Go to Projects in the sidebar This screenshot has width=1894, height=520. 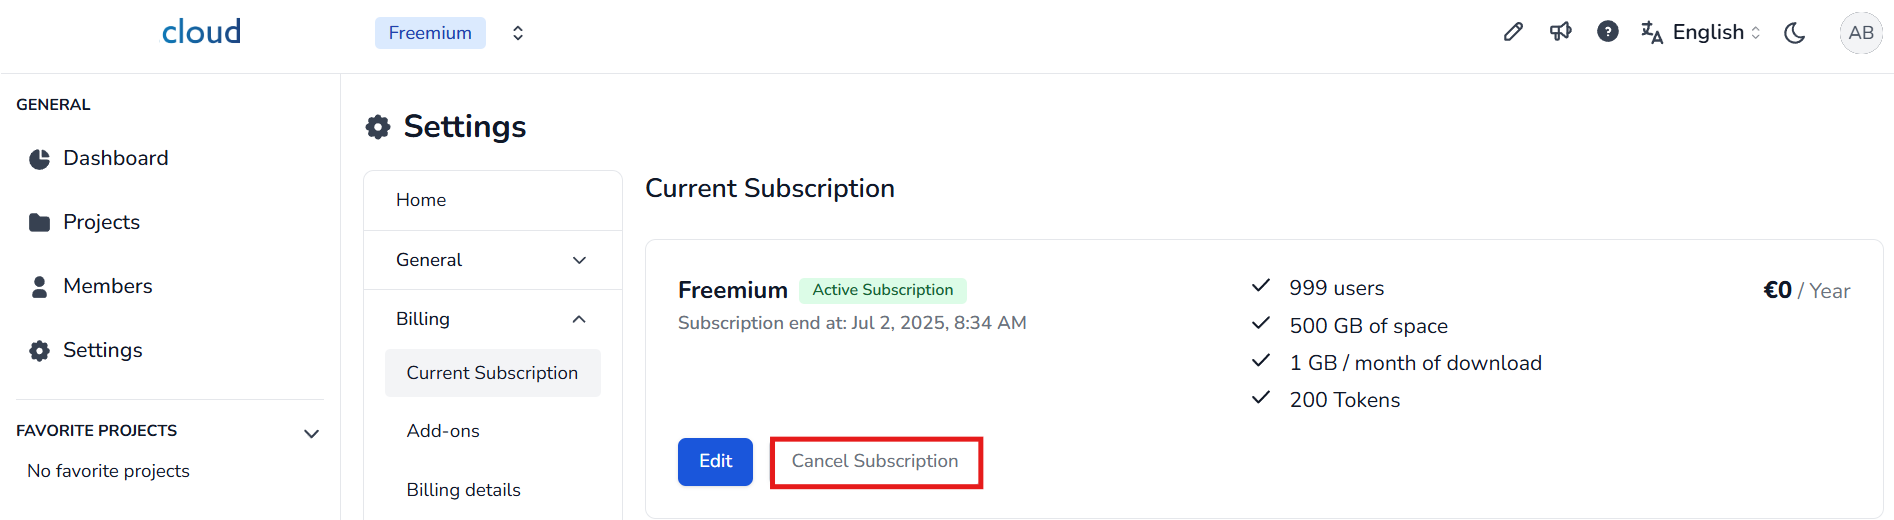[x=101, y=222]
